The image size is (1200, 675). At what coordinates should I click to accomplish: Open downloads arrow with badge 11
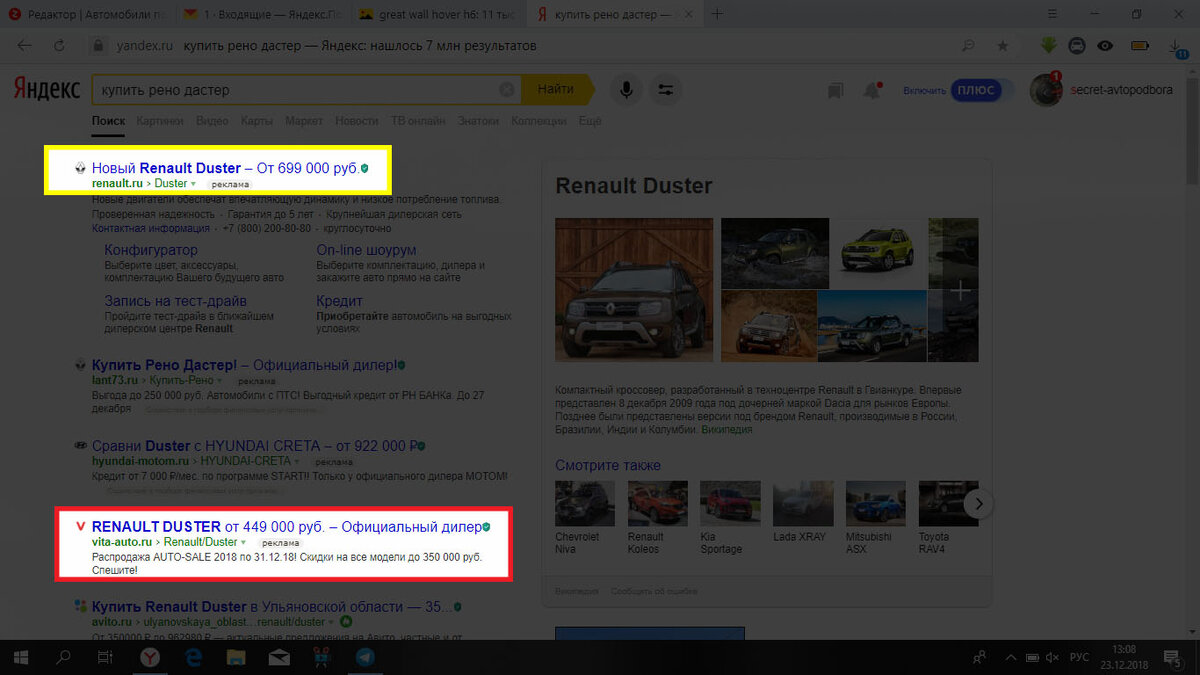[x=1177, y=47]
